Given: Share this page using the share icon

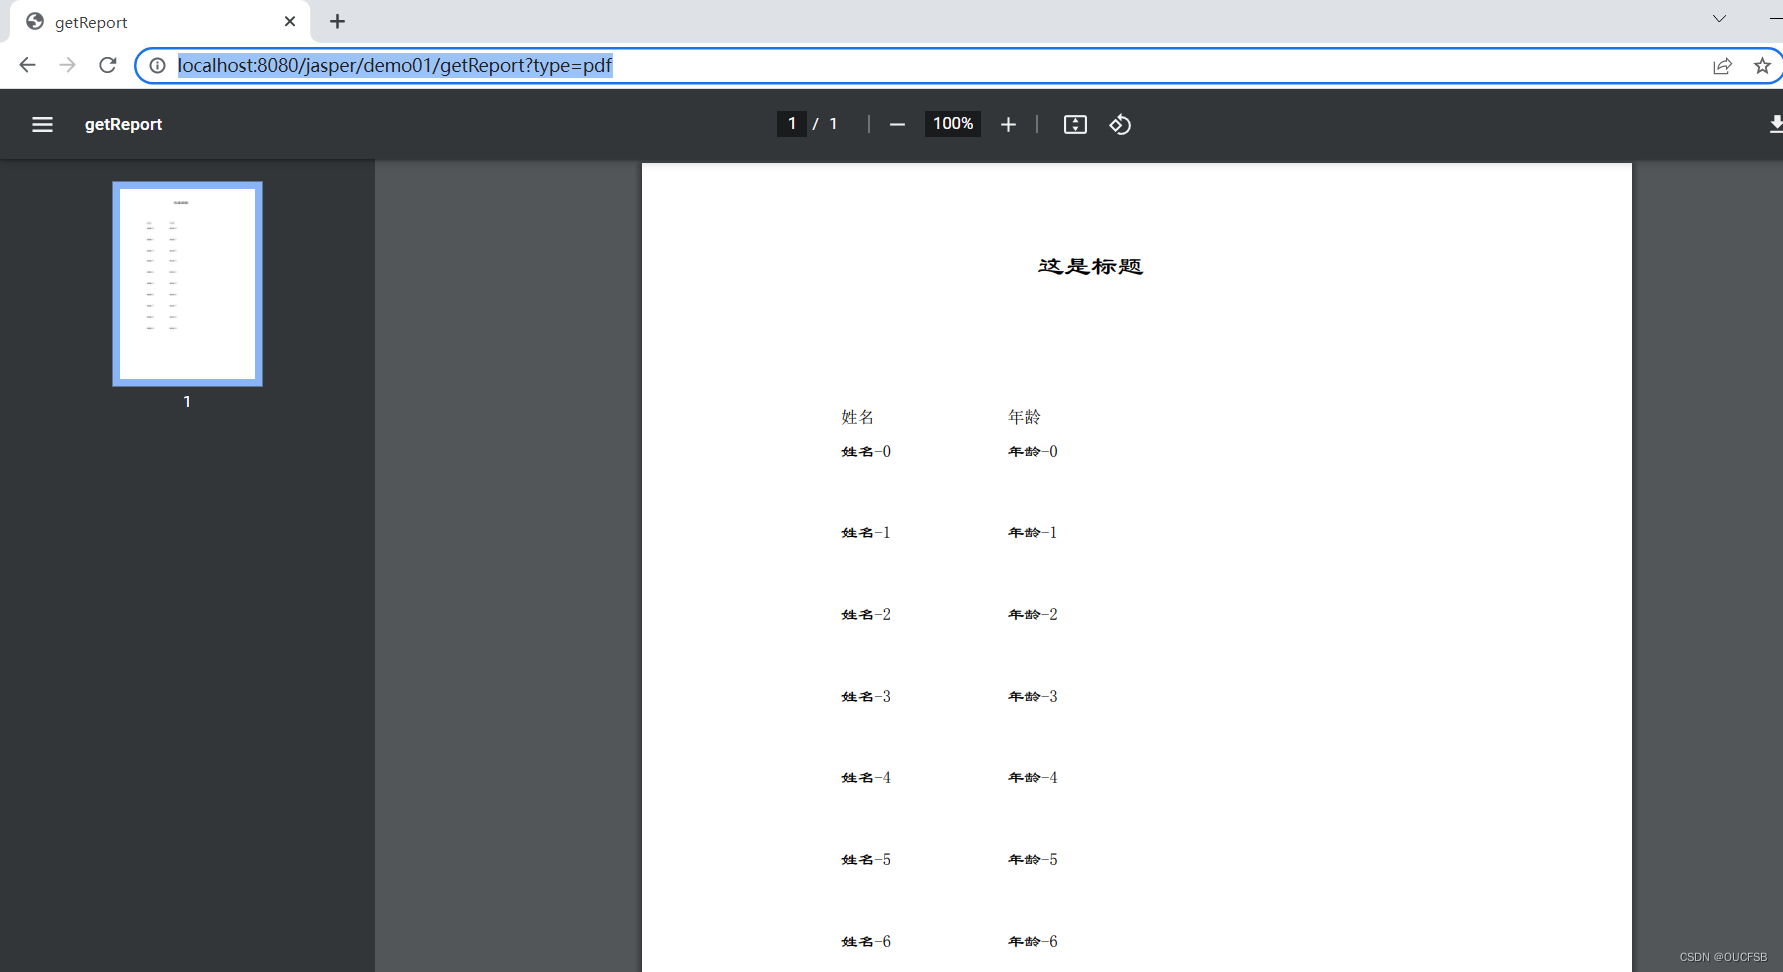Looking at the screenshot, I should [1722, 66].
